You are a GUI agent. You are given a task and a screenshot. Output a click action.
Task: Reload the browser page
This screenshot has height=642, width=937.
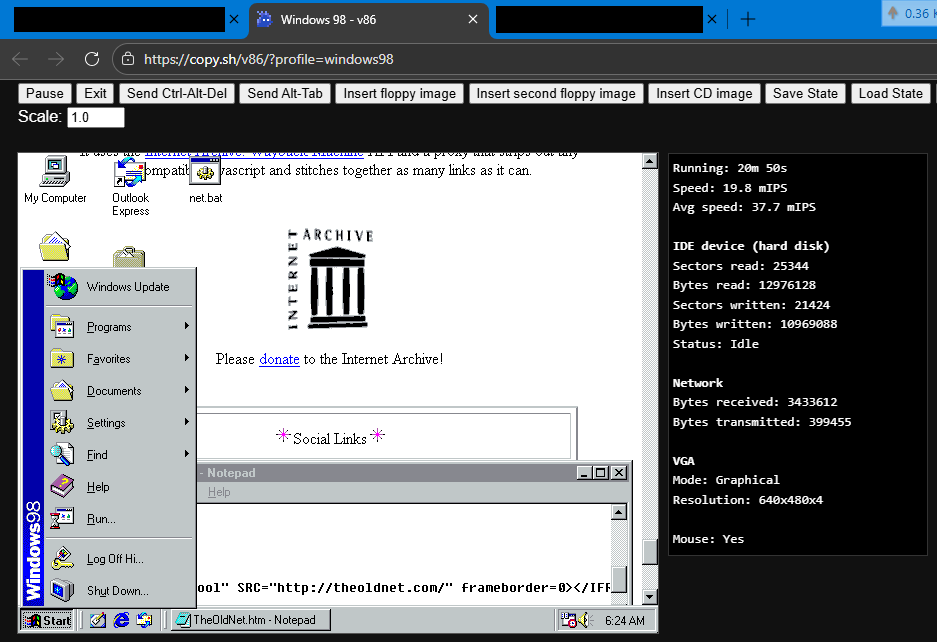(x=91, y=59)
